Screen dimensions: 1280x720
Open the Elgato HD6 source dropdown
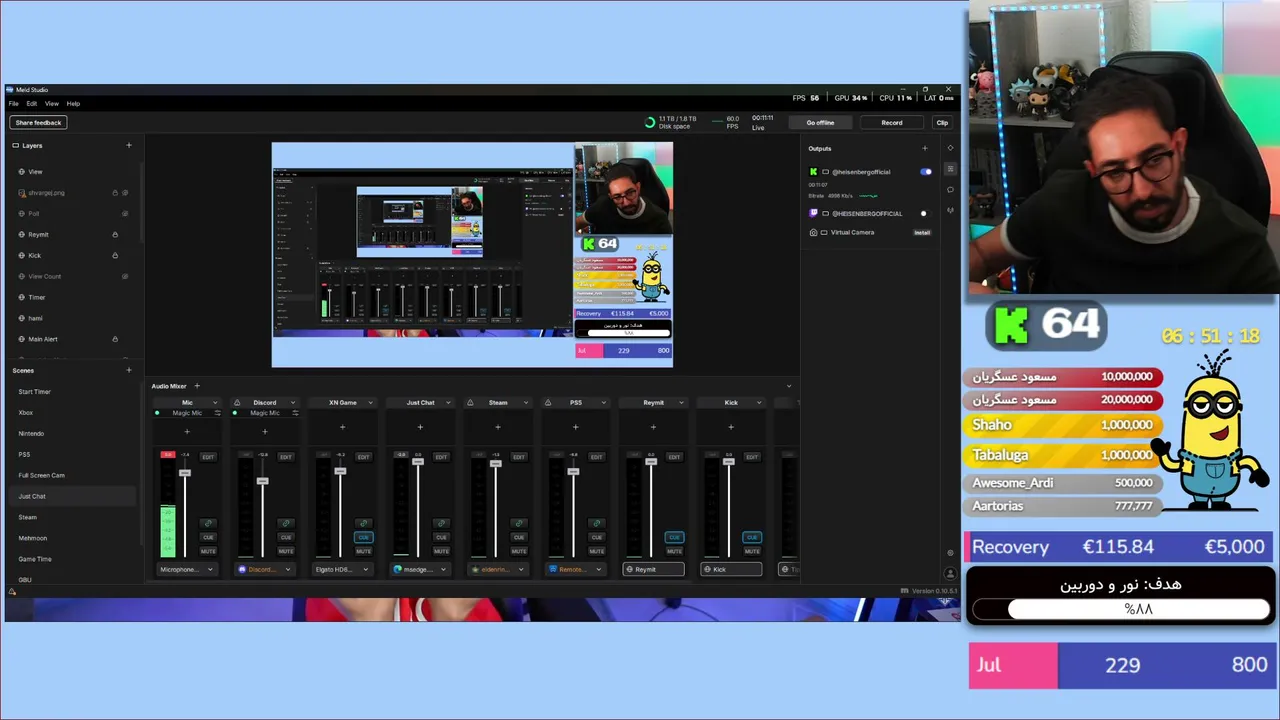(343, 569)
